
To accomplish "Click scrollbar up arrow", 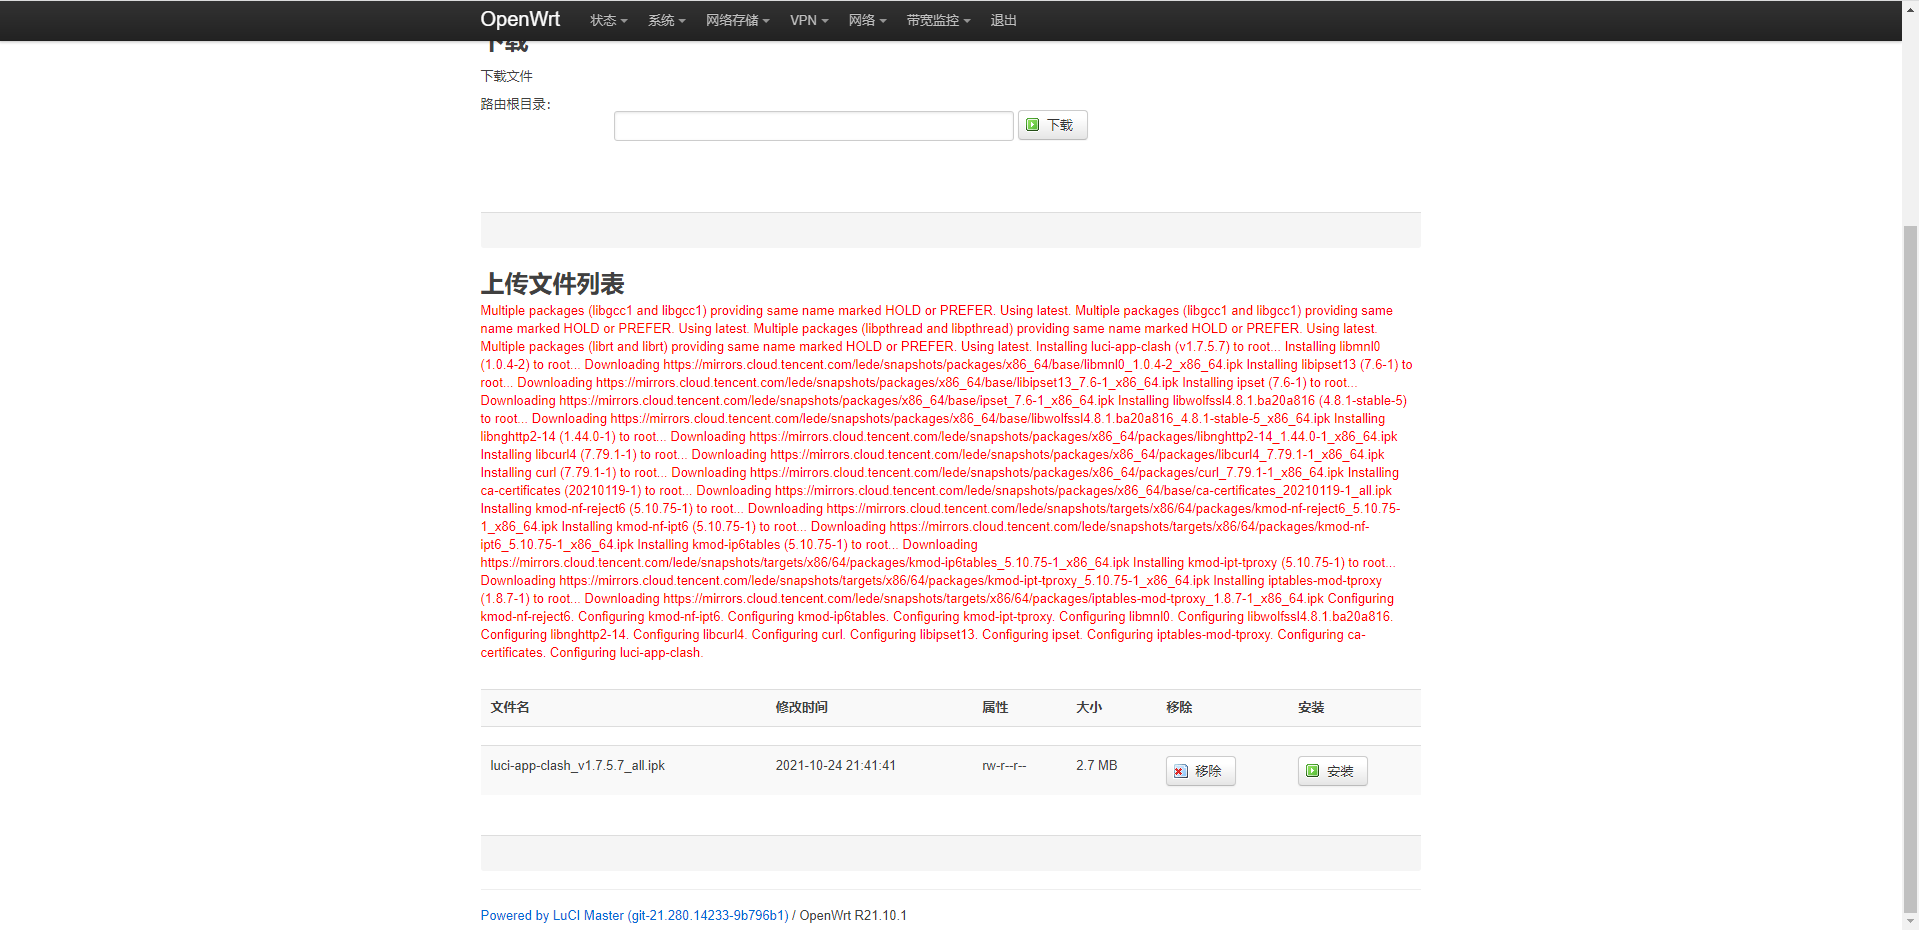I will (x=1910, y=8).
